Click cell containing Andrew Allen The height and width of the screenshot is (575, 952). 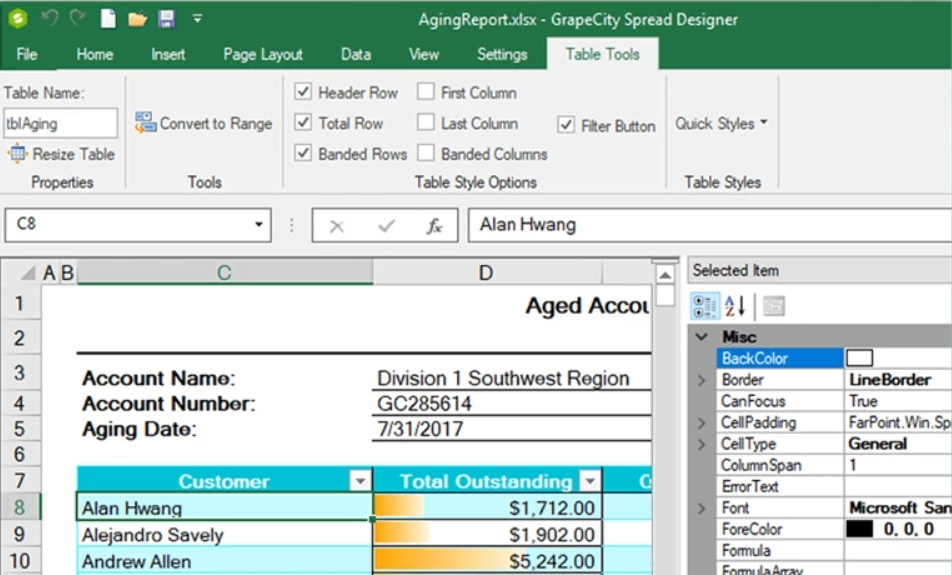(x=225, y=562)
